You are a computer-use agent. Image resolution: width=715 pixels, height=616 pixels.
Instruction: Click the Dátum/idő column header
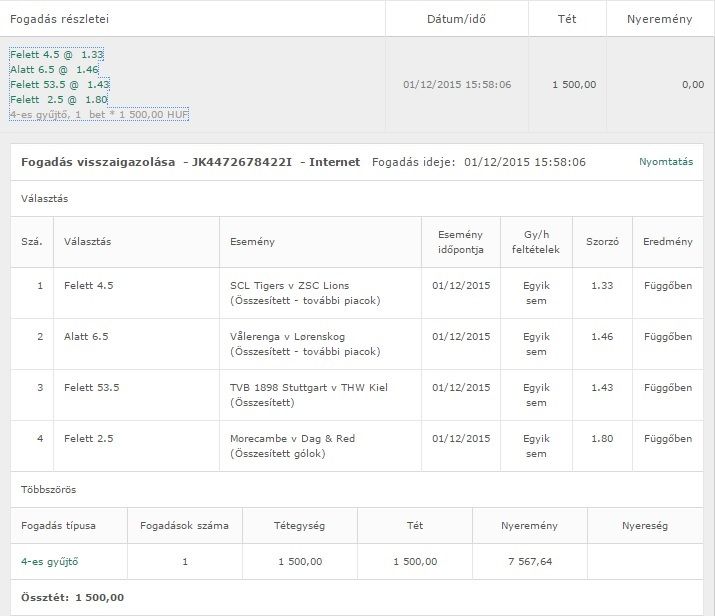pos(456,18)
